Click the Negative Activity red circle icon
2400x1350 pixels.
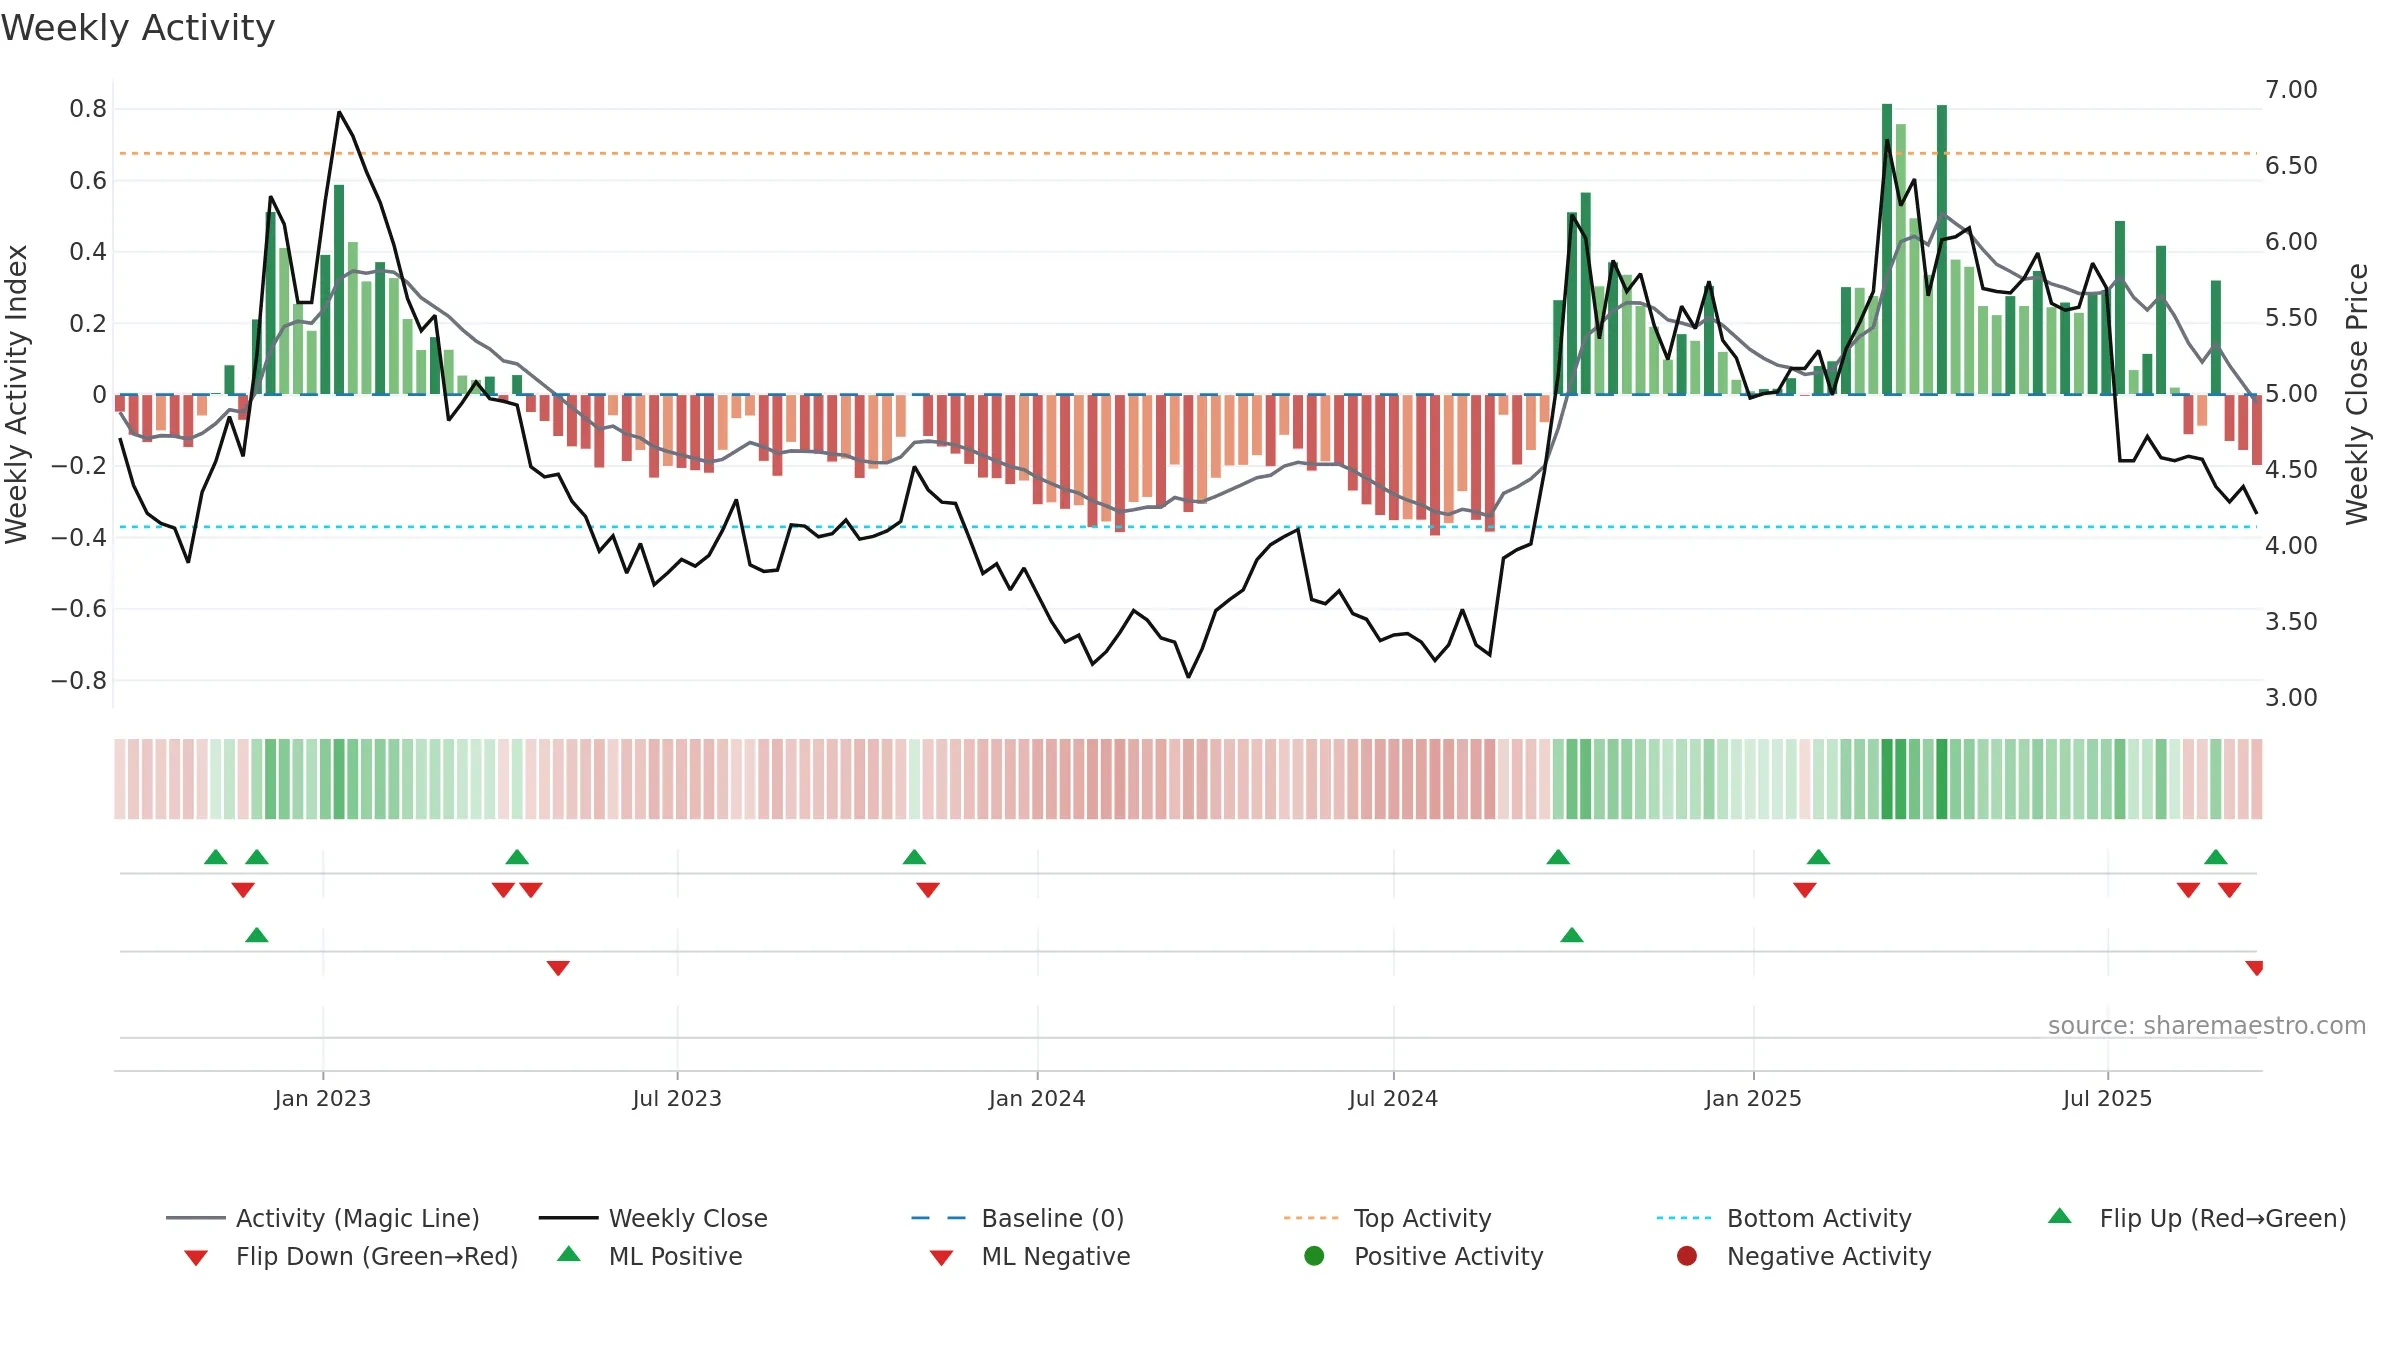click(x=1687, y=1256)
